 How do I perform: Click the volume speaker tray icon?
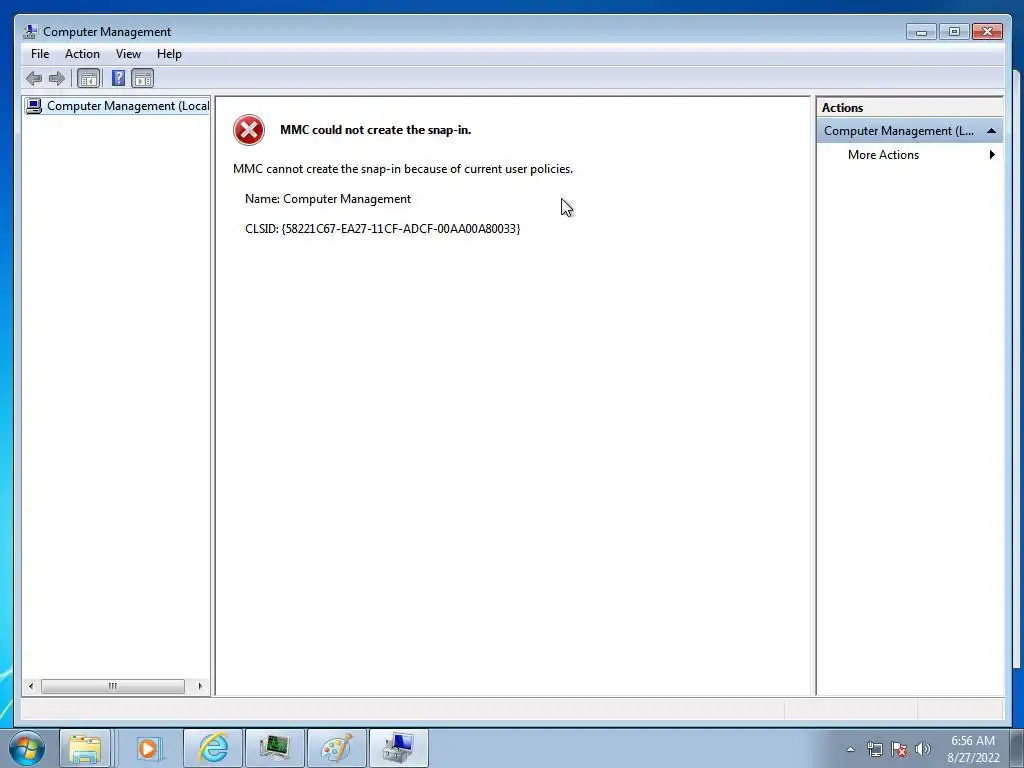(x=923, y=750)
